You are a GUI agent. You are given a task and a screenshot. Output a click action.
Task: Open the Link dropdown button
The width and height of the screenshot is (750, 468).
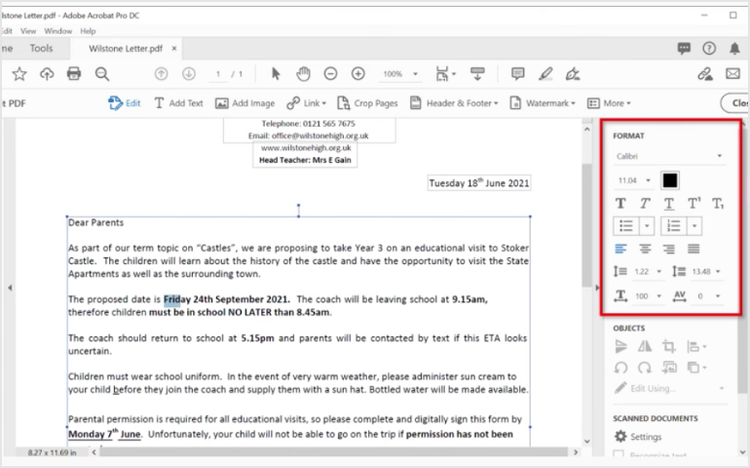pos(306,103)
